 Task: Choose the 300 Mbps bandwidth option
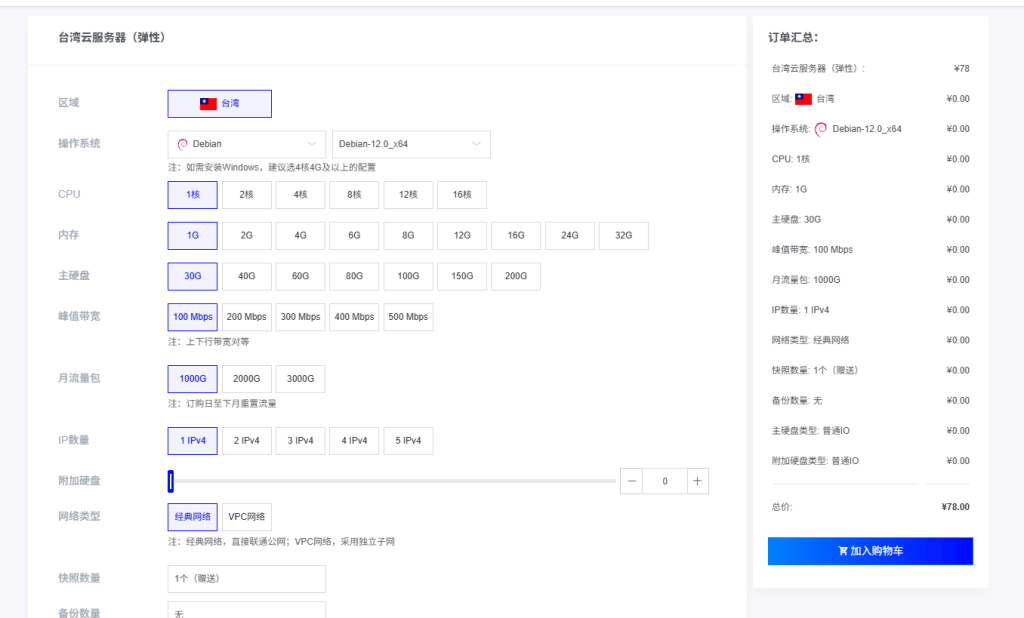click(300, 316)
